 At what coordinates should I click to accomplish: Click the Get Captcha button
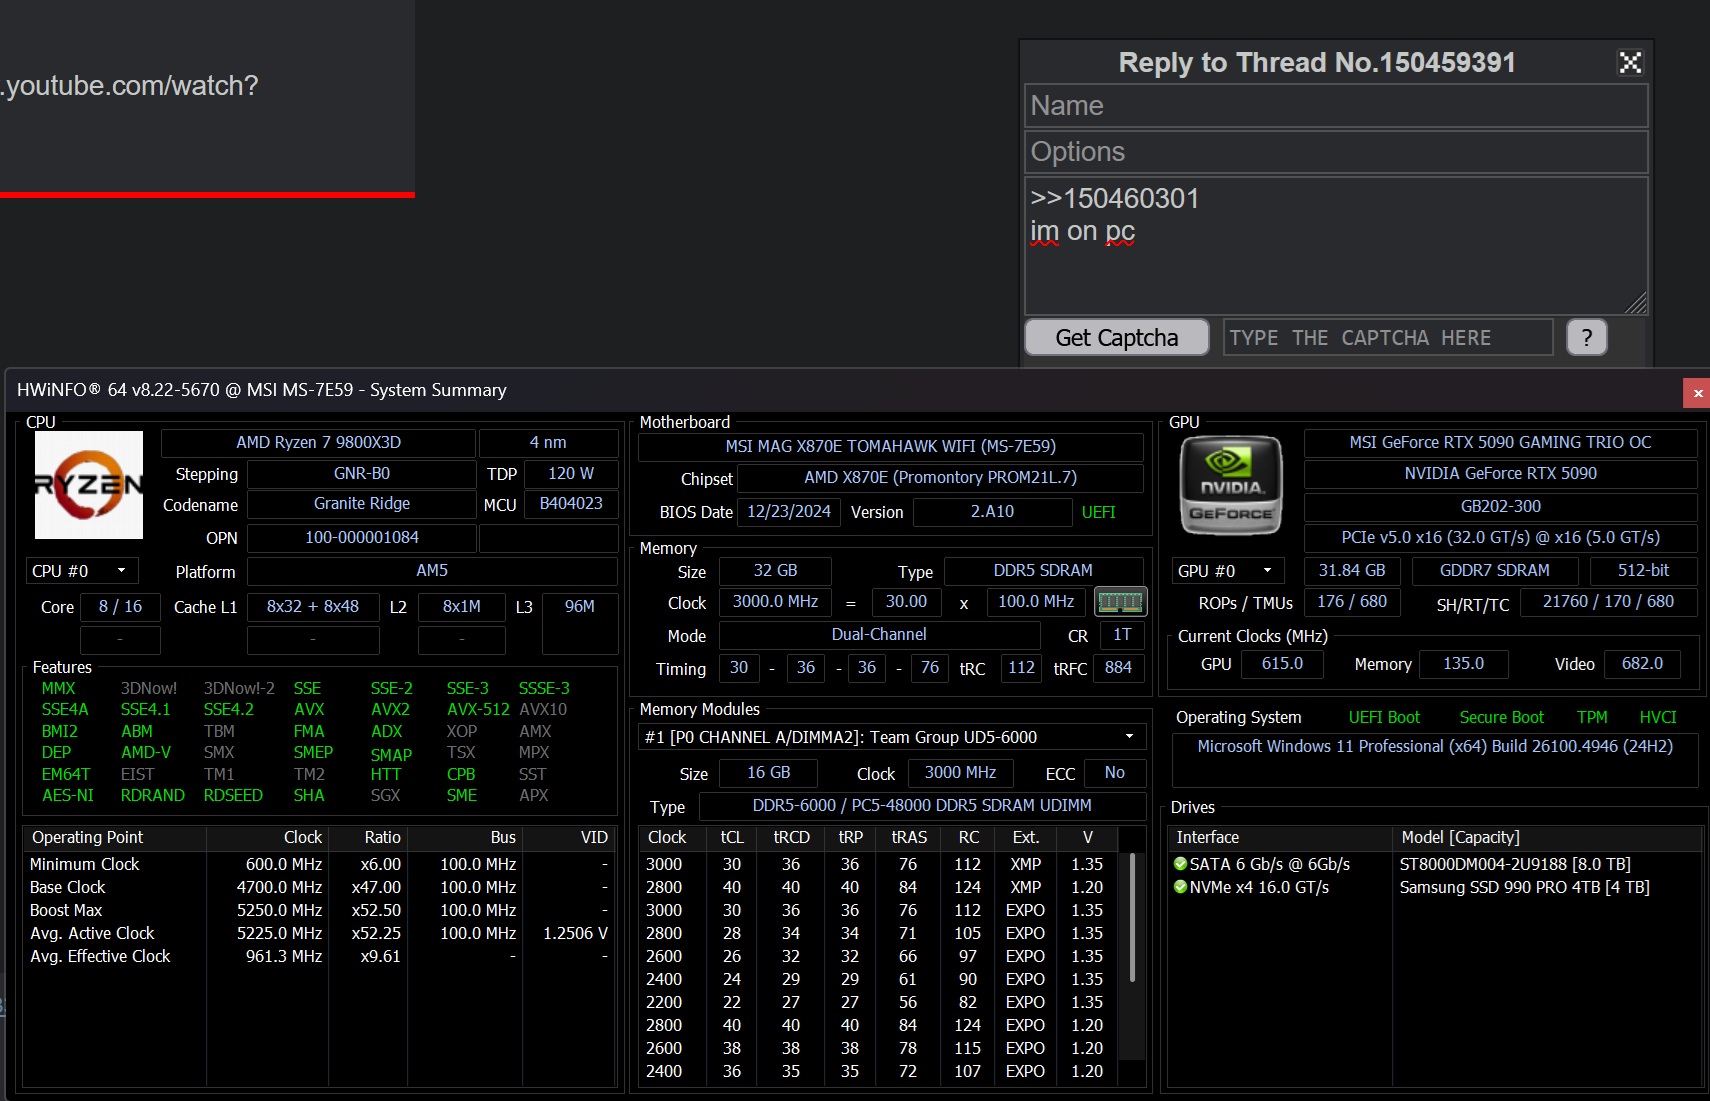click(1117, 338)
